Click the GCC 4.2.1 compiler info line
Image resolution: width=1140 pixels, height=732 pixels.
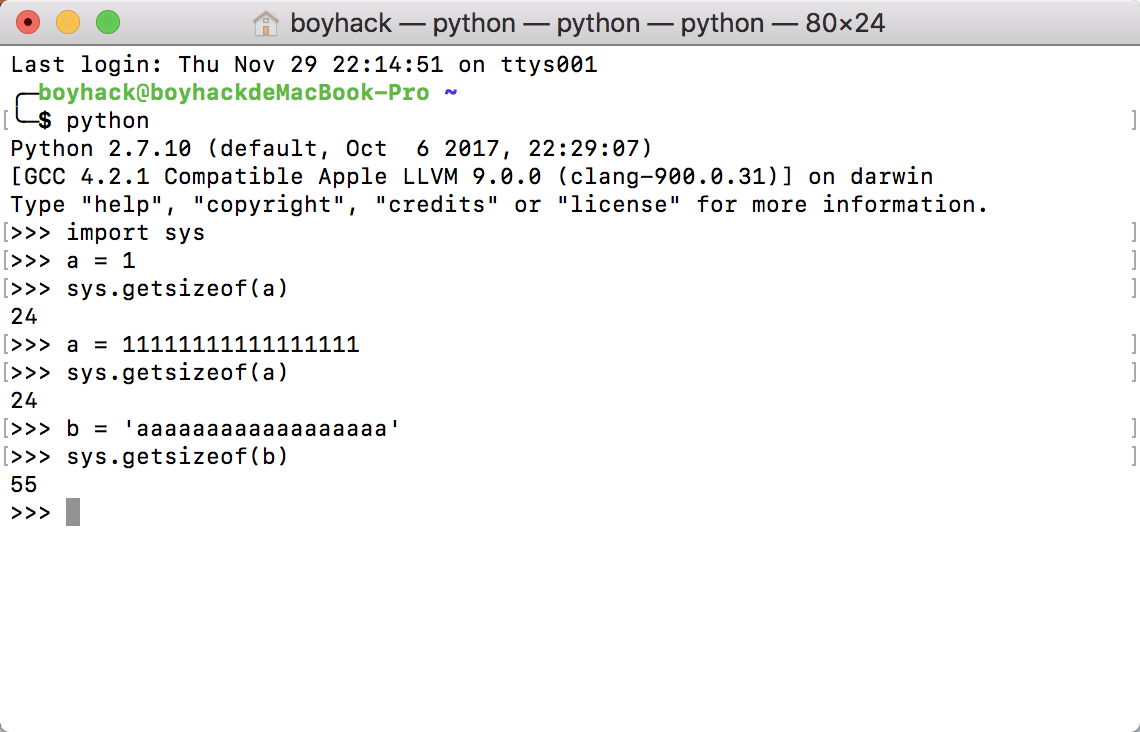click(472, 177)
